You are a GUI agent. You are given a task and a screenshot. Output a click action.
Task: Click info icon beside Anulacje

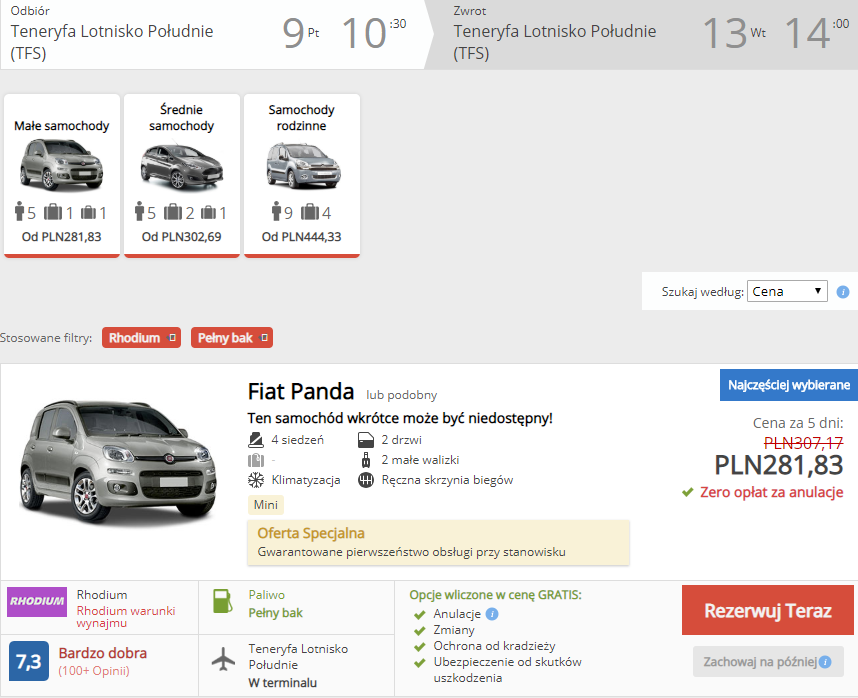click(x=492, y=614)
